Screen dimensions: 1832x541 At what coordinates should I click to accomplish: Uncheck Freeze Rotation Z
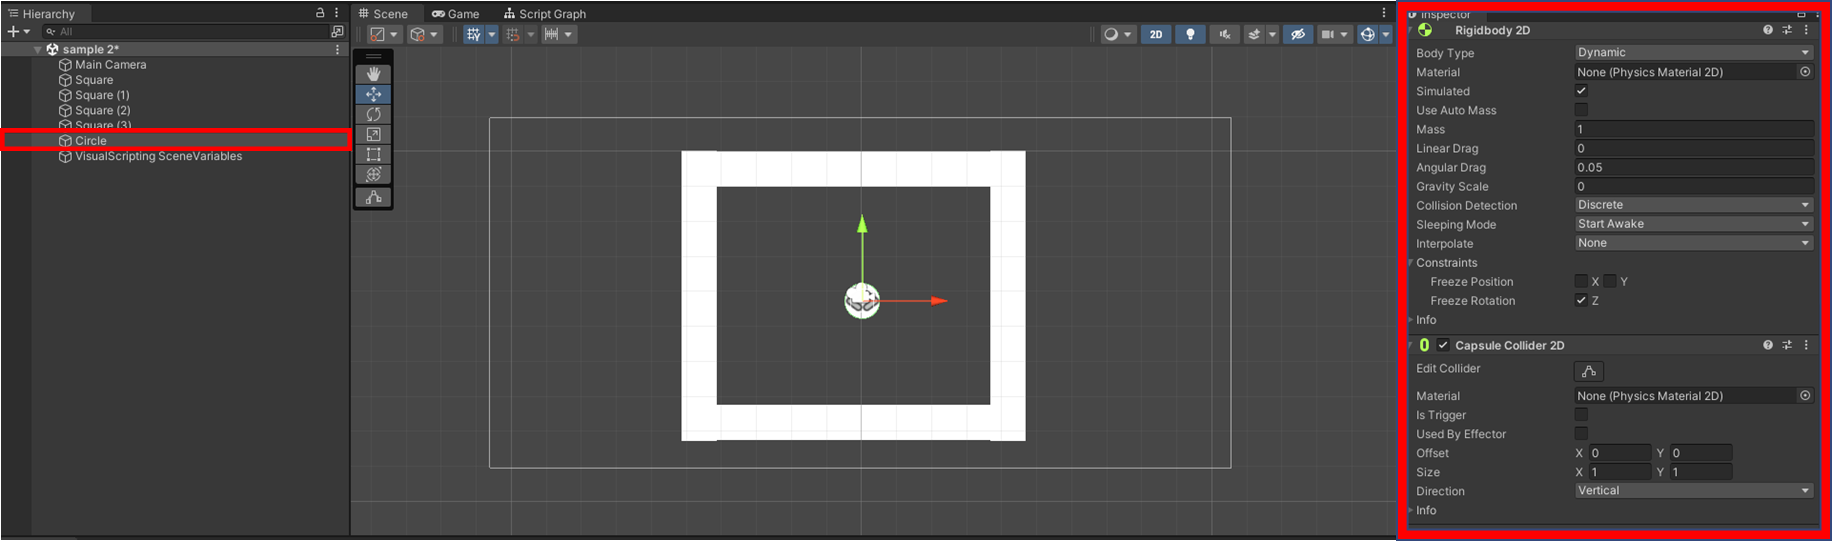1581,300
